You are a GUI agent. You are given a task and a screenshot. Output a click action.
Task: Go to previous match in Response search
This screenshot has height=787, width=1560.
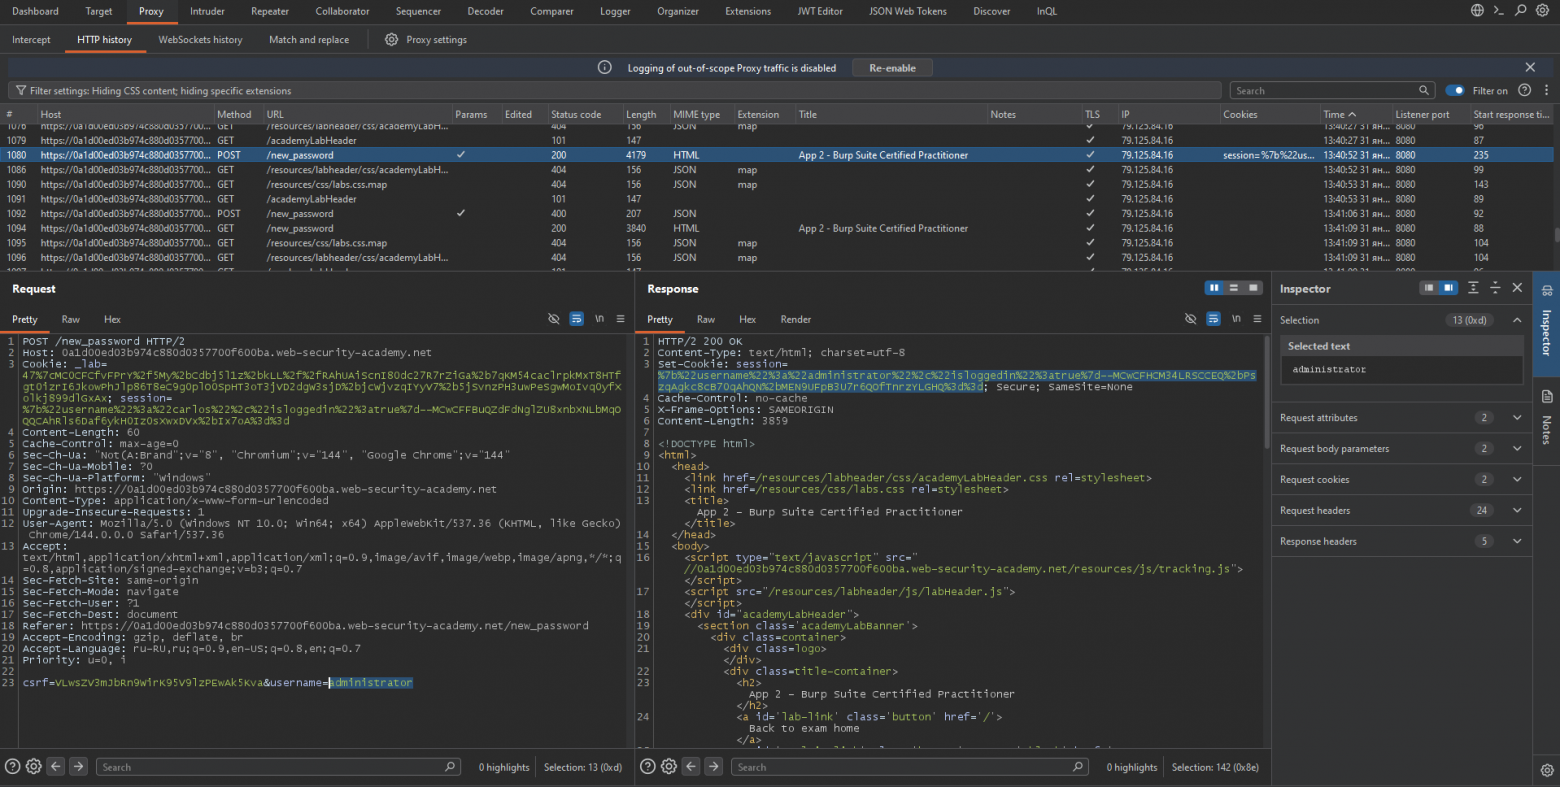pos(691,767)
